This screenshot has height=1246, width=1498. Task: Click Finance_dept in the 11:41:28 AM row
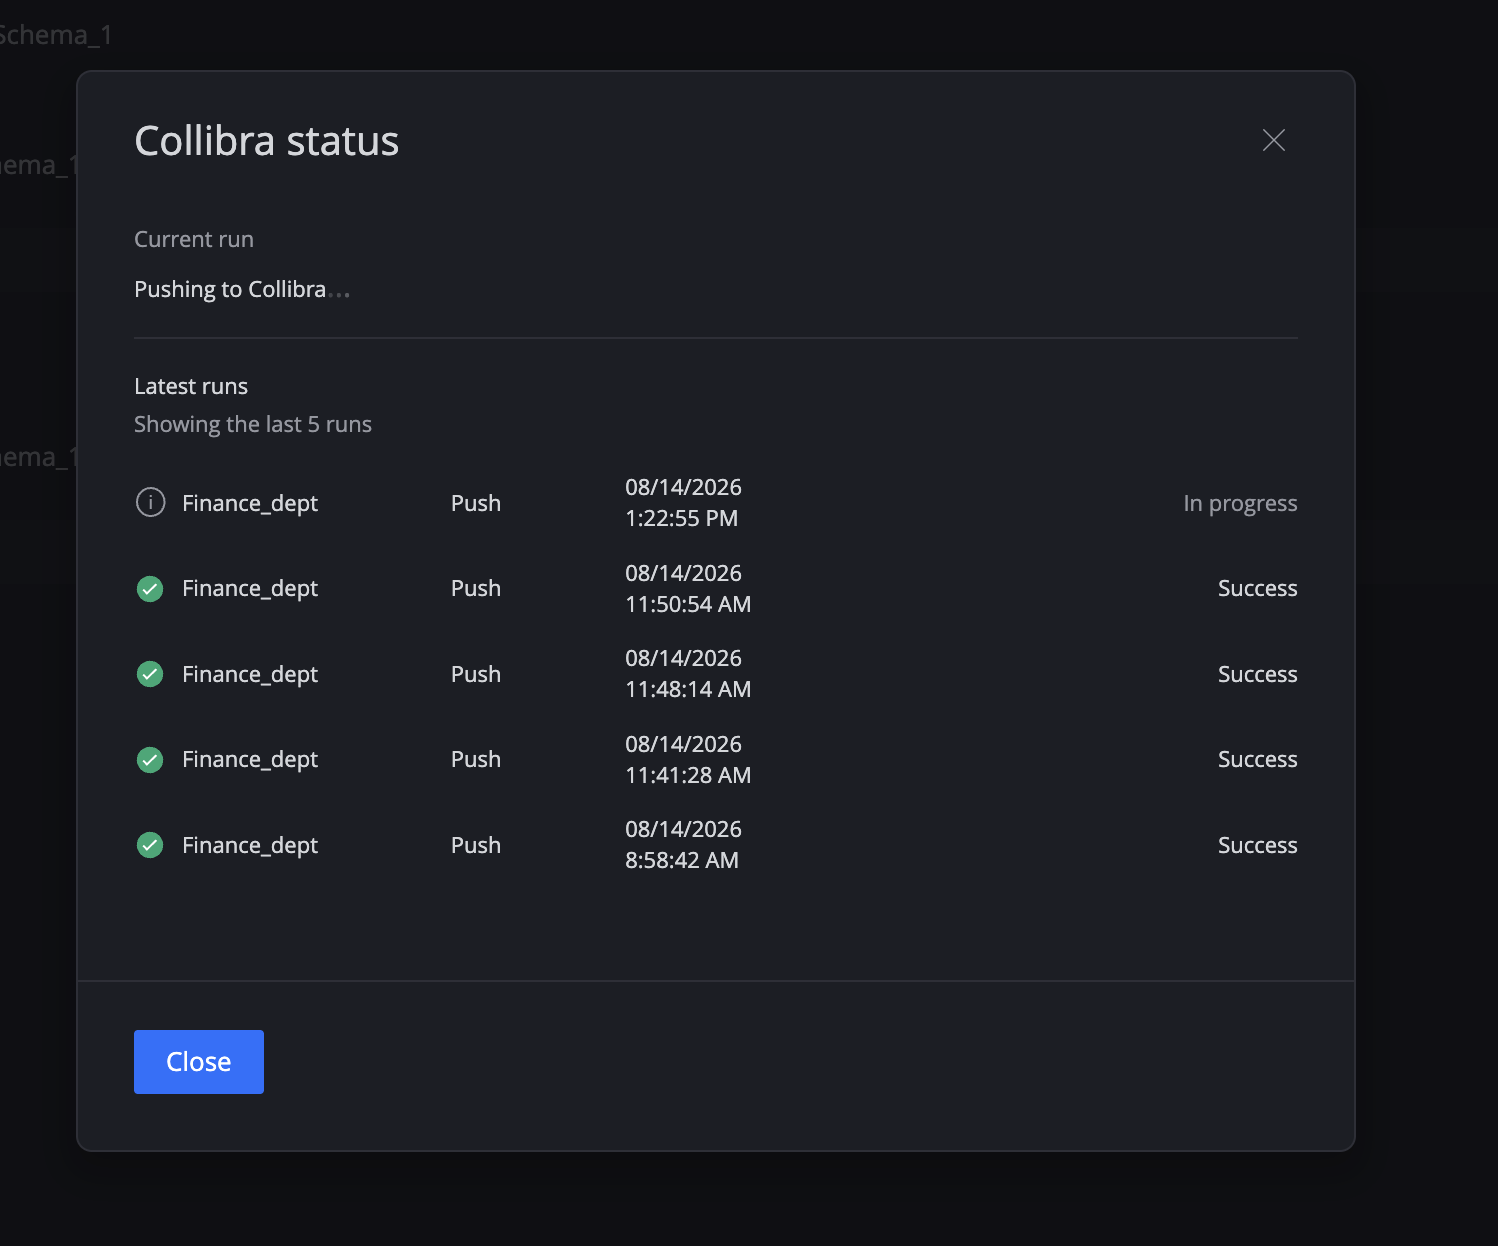coord(250,759)
